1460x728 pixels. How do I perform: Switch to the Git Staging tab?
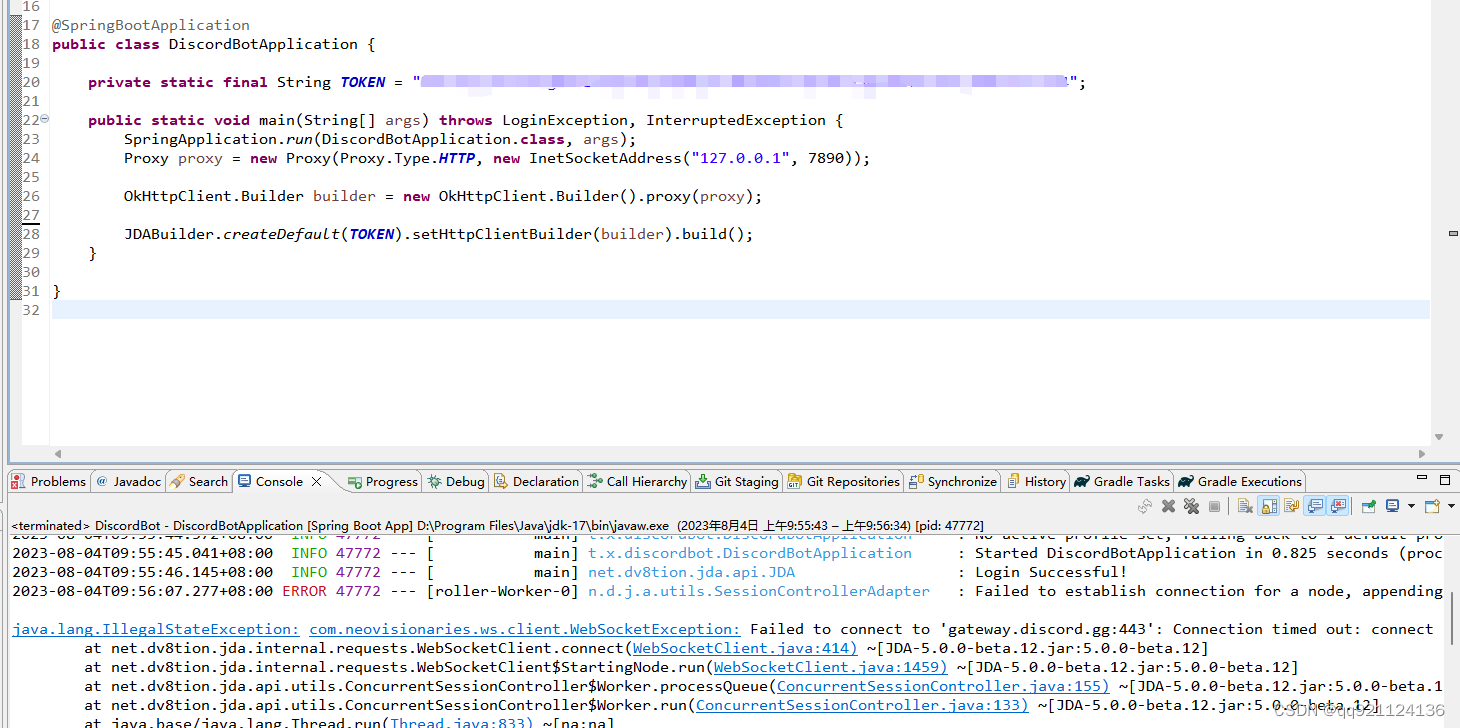(x=737, y=481)
